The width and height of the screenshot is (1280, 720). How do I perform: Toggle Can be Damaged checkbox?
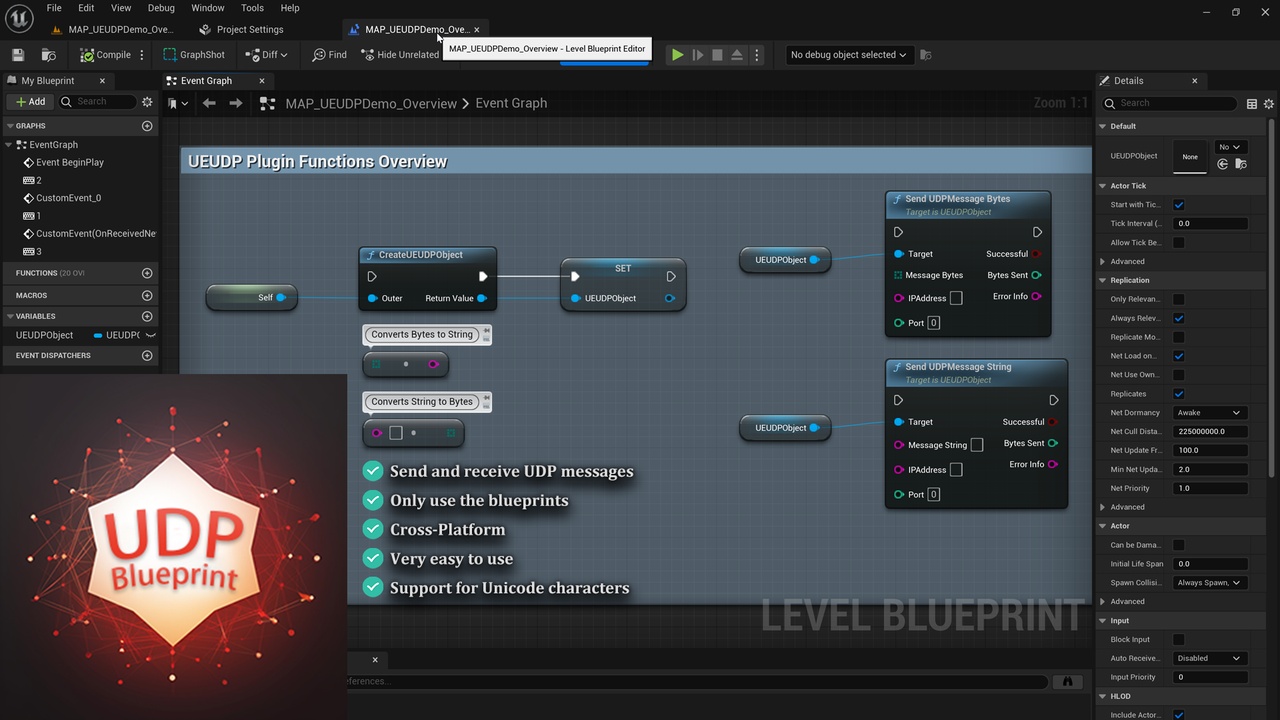click(1179, 545)
